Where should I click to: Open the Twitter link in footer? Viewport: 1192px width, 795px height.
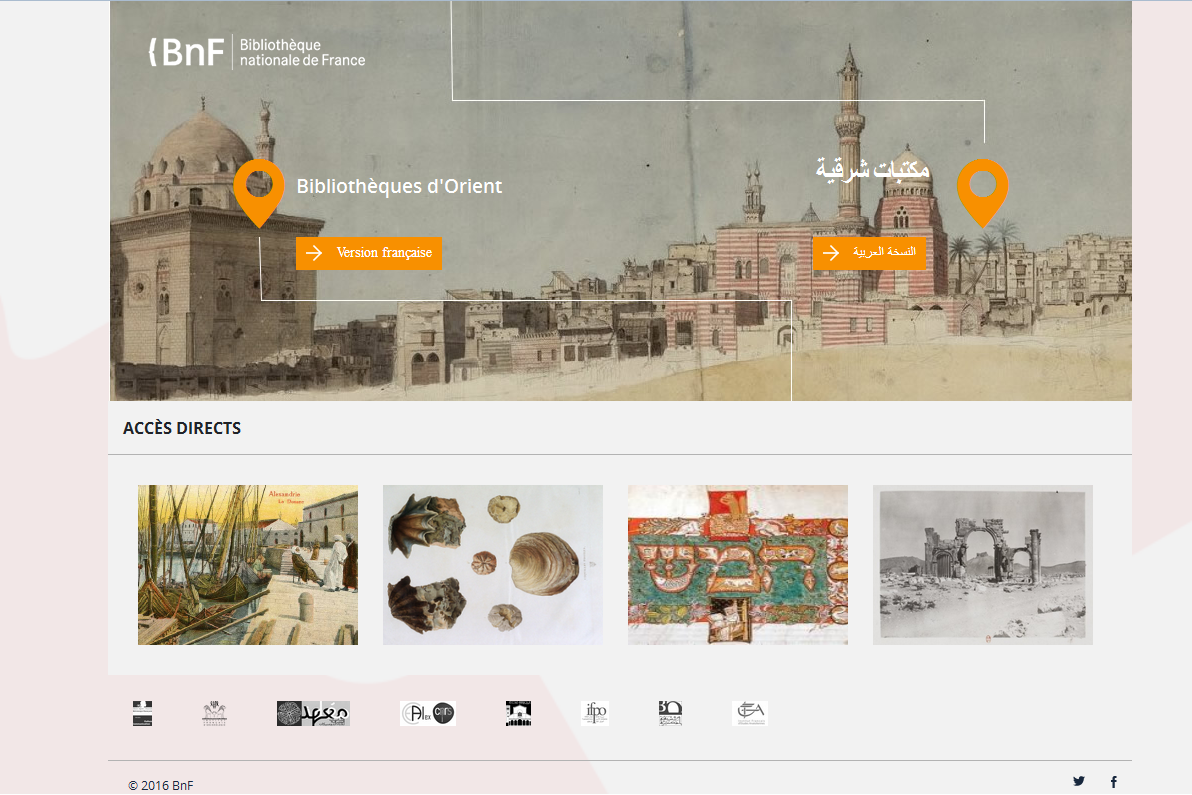[1079, 781]
